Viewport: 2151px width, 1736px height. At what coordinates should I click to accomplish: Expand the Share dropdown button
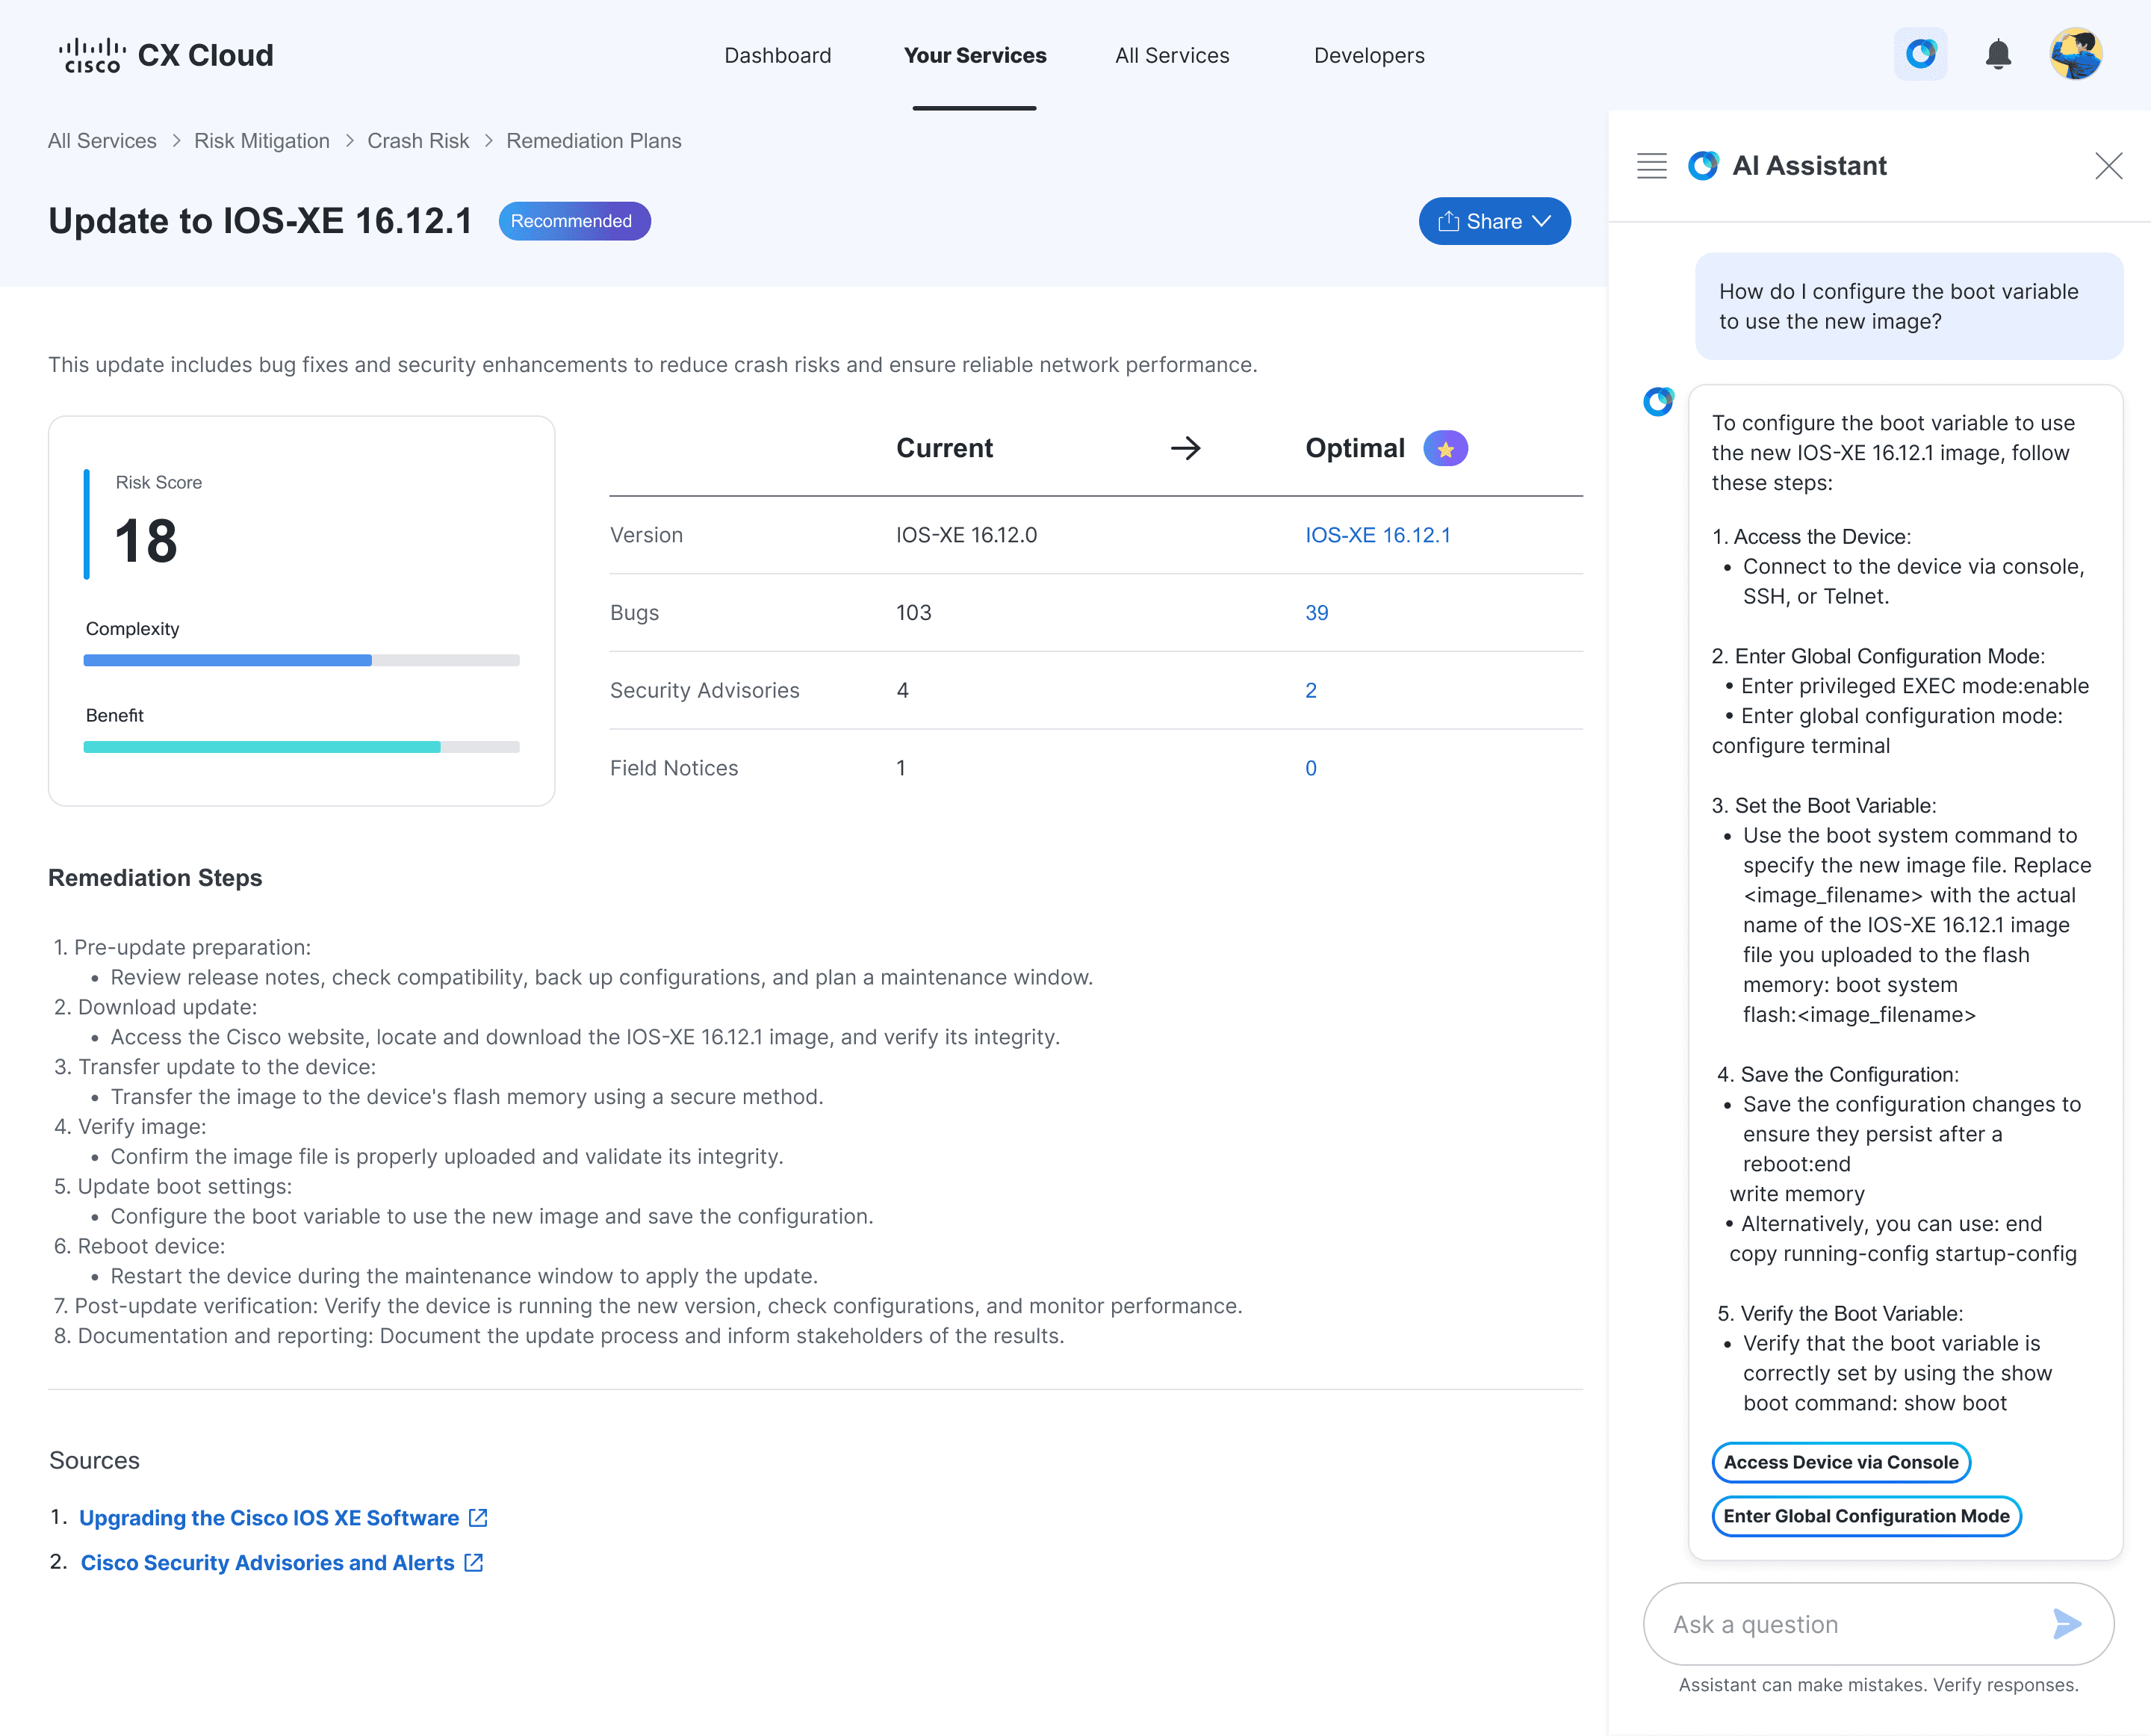[1494, 221]
